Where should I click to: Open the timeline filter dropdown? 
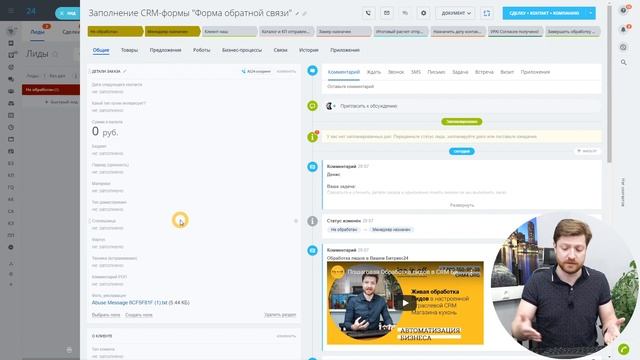click(587, 151)
